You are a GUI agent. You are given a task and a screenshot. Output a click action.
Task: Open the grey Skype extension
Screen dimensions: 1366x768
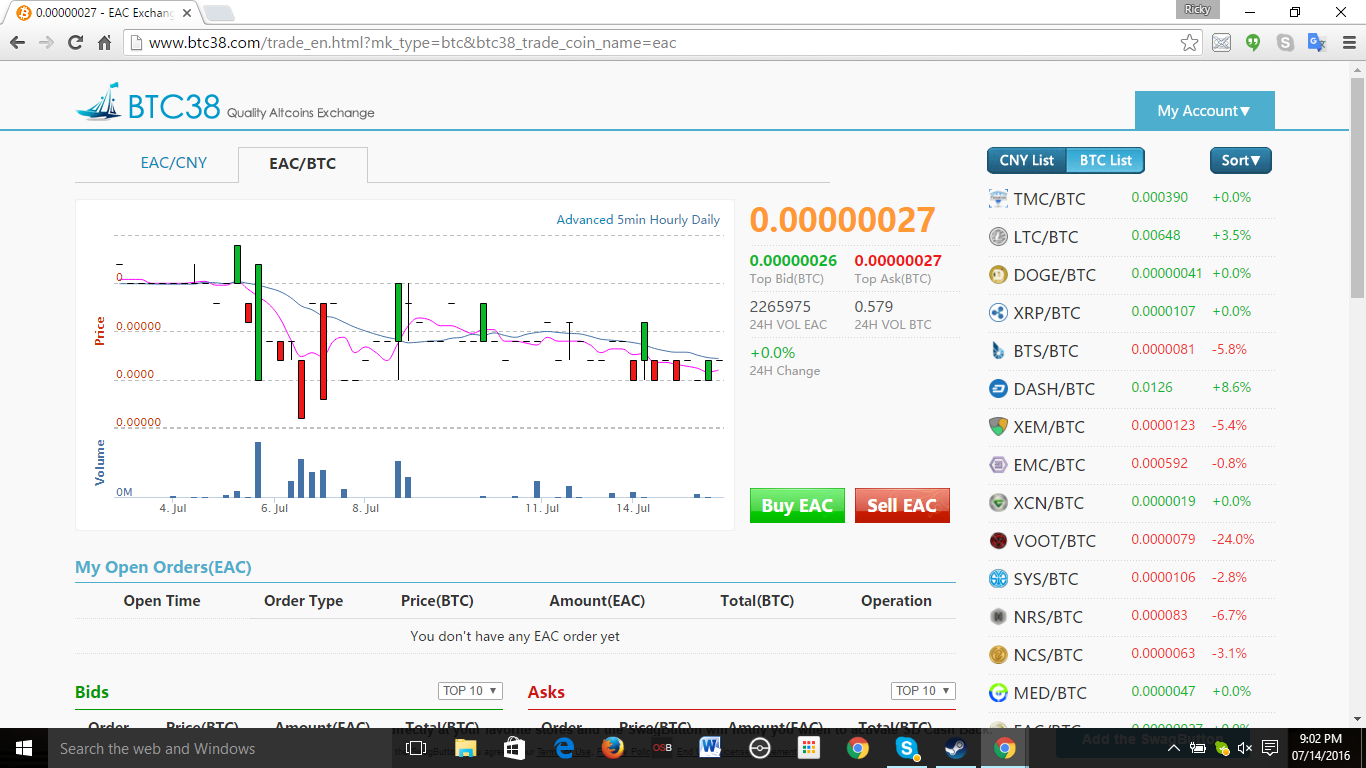(1285, 43)
